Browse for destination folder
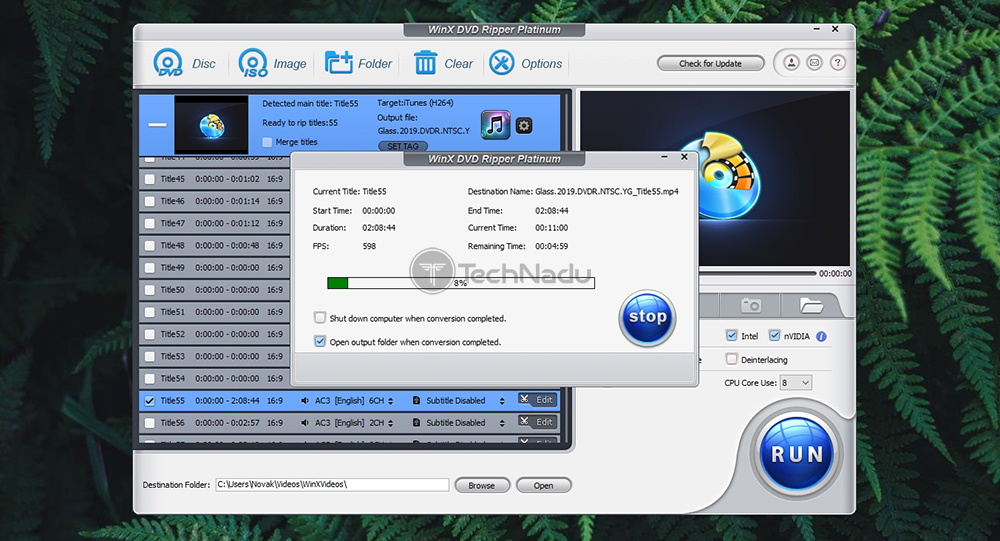The image size is (1000, 541). tap(482, 485)
